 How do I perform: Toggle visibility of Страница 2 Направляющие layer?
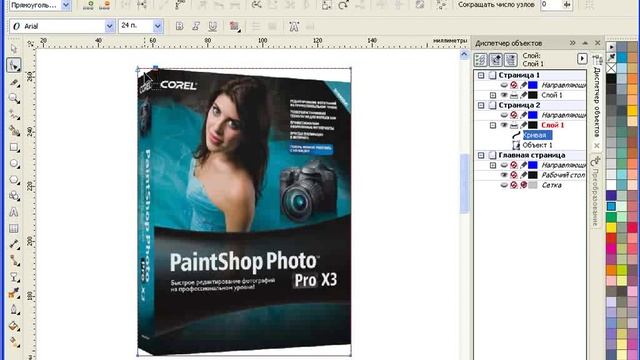[x=504, y=115]
